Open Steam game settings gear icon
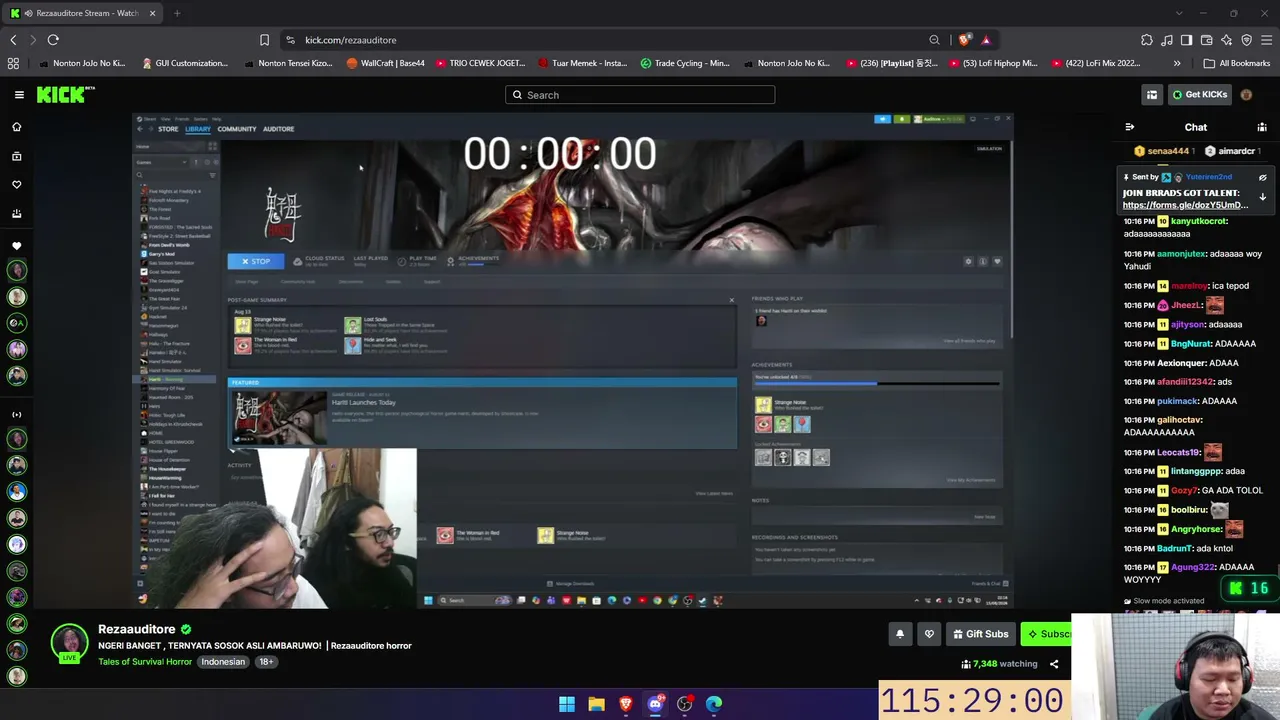Screen dimensions: 1280x720 click(968, 261)
